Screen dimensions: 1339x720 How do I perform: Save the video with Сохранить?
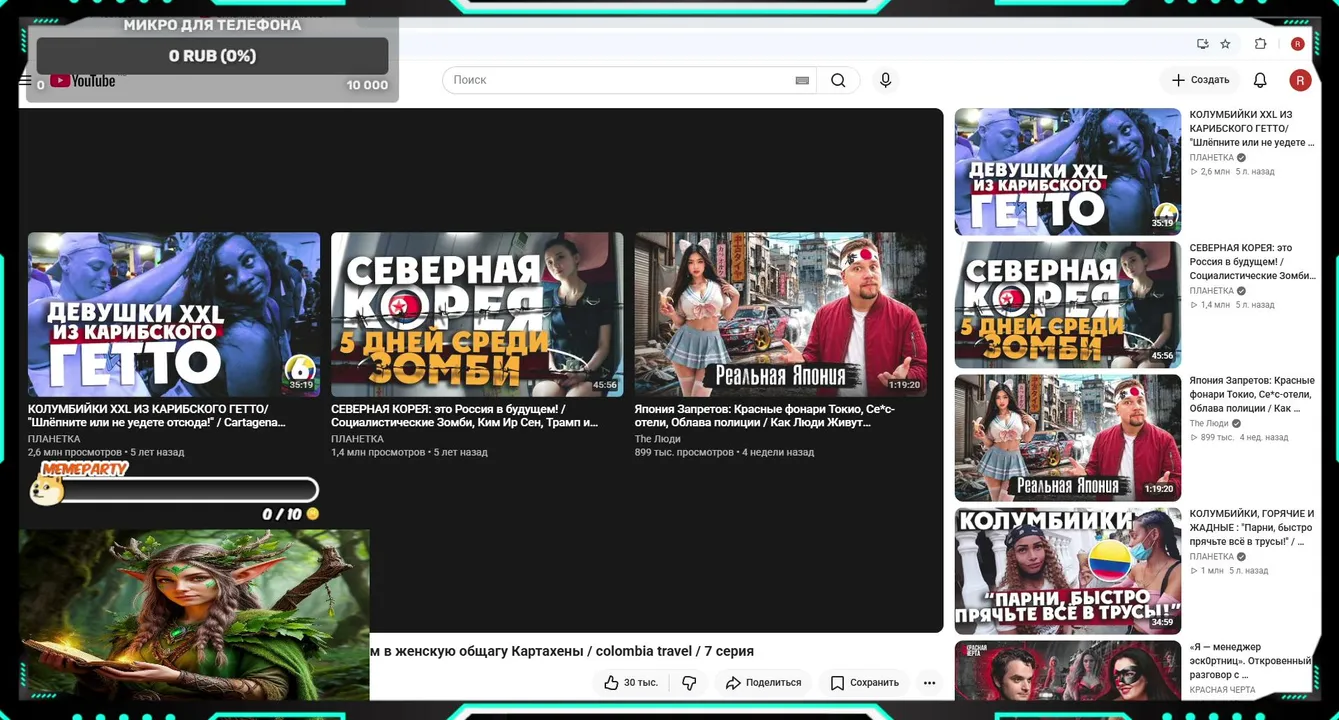(x=864, y=682)
